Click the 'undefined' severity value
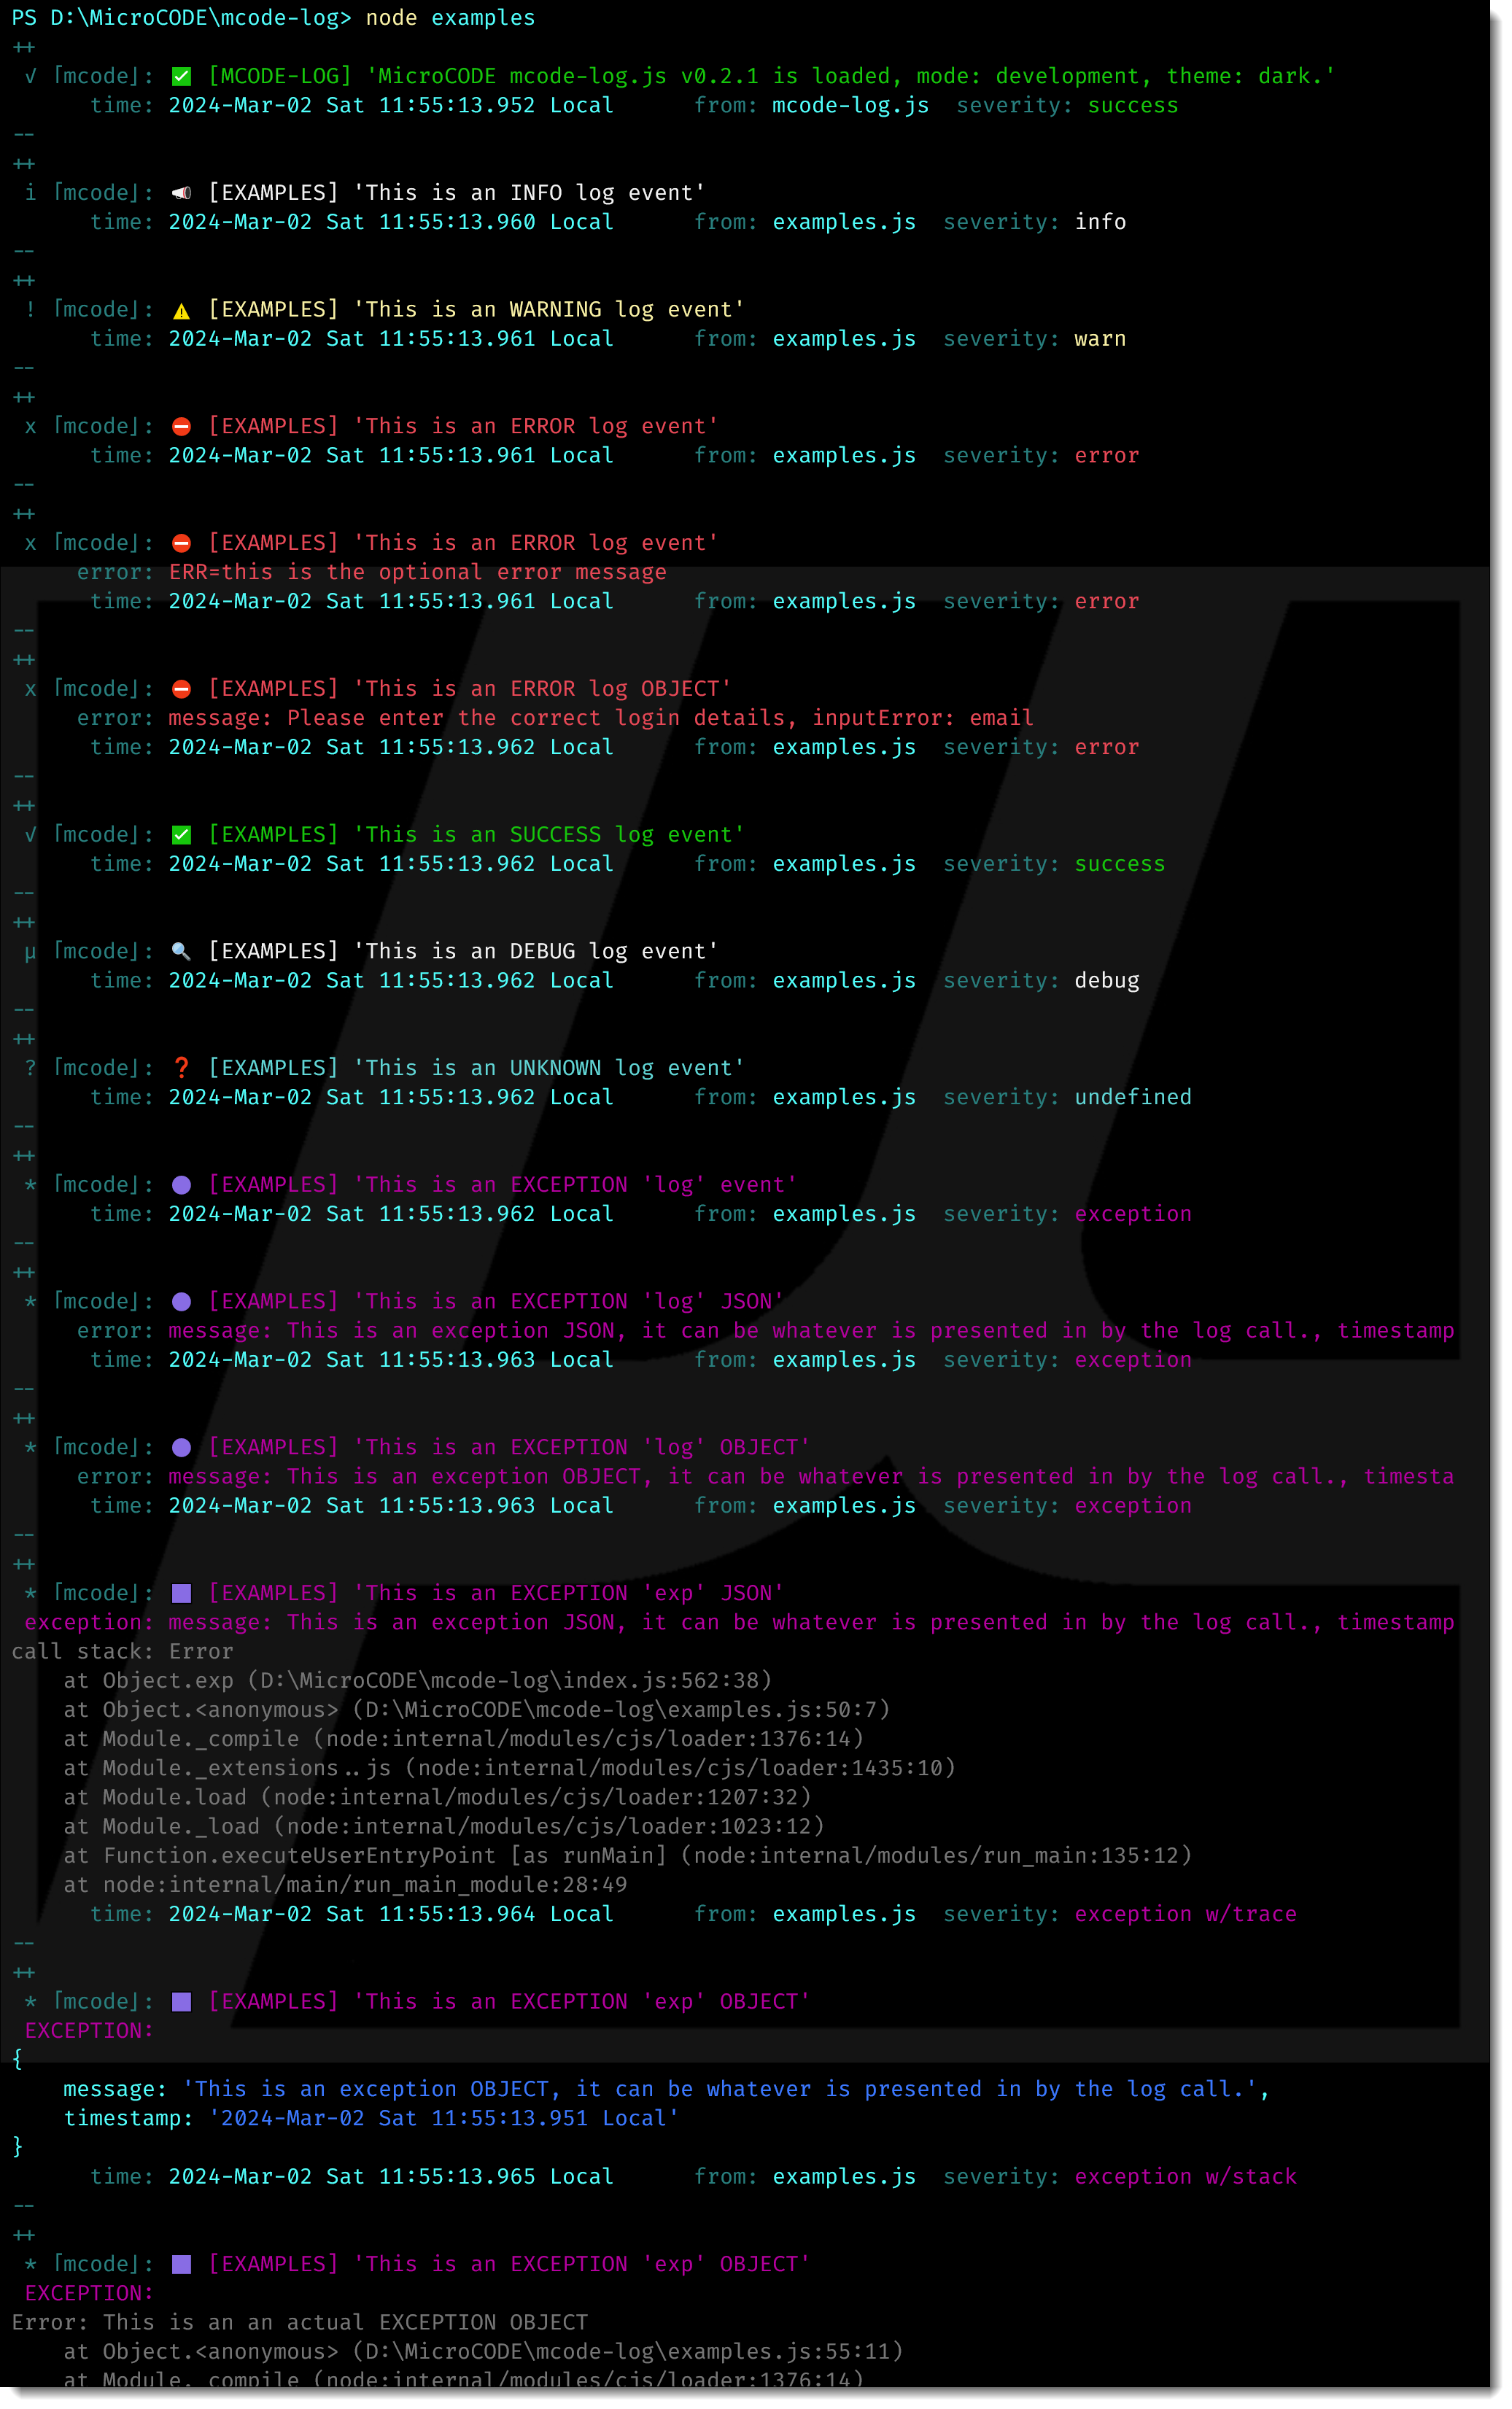 [x=1133, y=1097]
